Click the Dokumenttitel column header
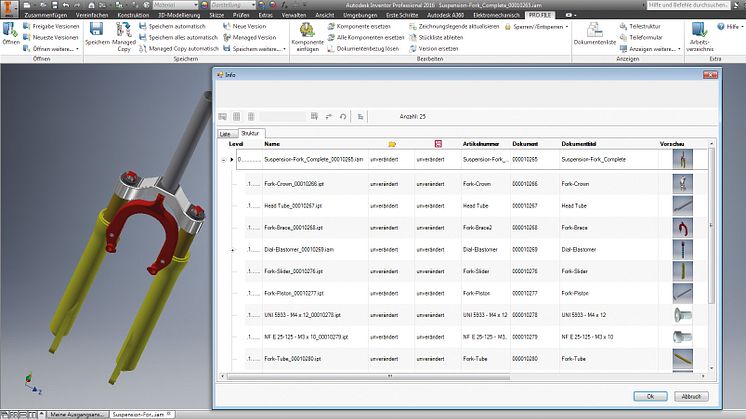Viewport: 746px width, 419px height. pos(579,144)
